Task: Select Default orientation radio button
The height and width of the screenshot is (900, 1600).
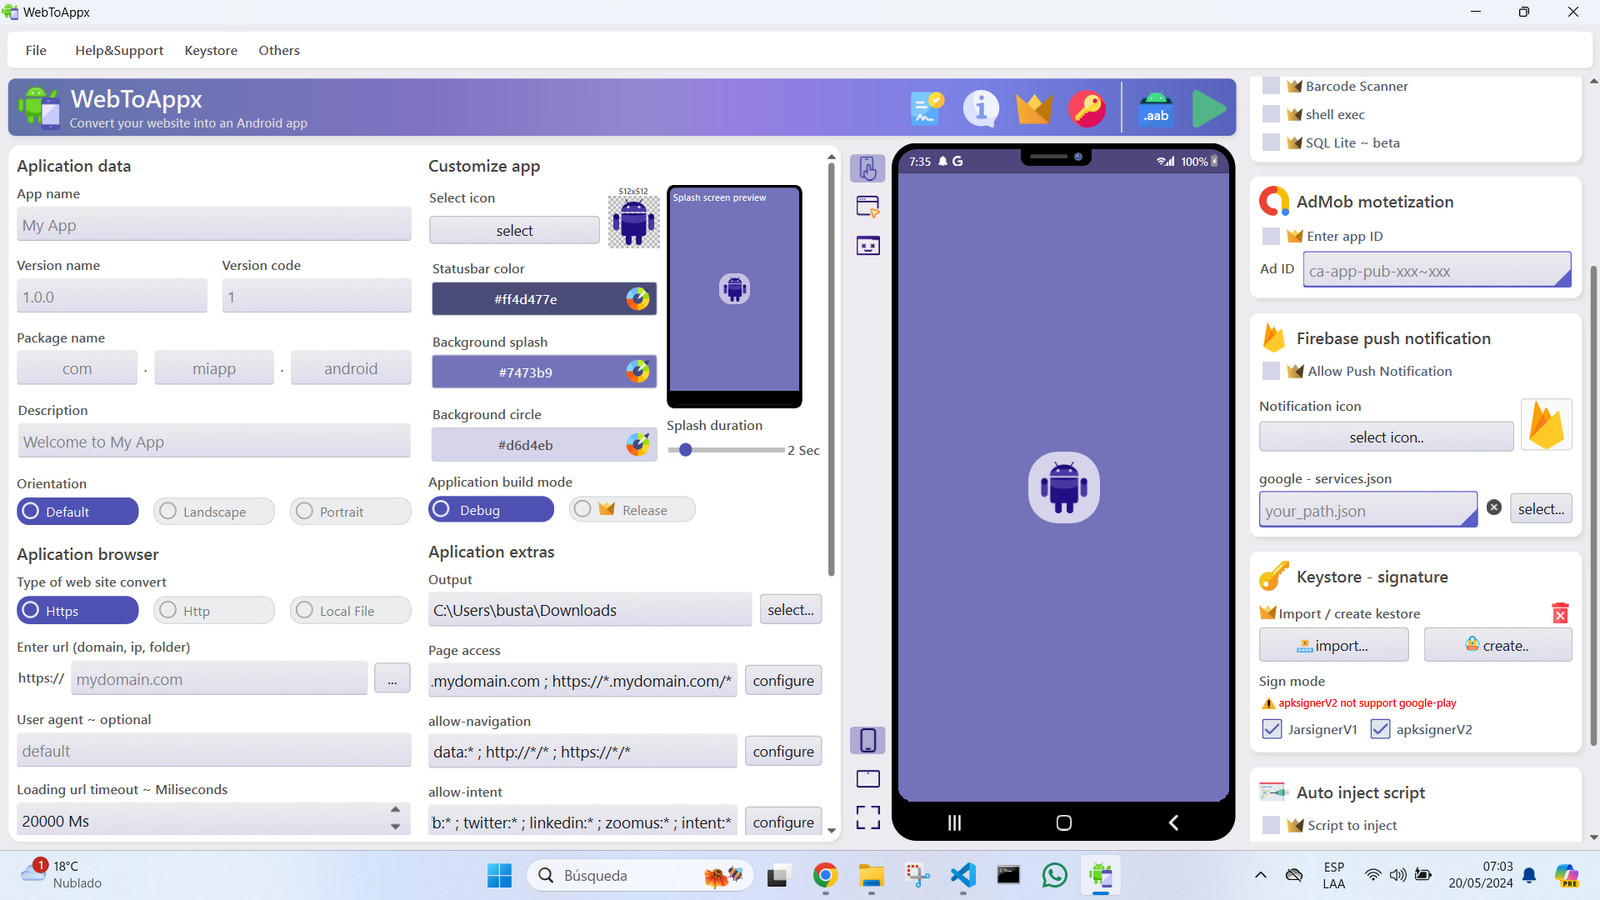Action: [78, 511]
